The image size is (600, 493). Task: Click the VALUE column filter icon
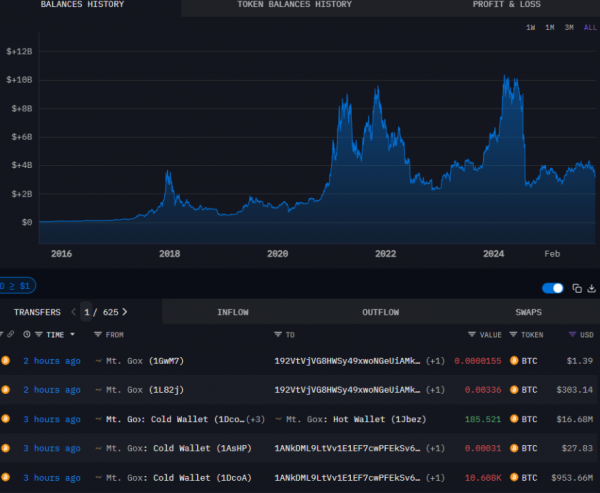pos(471,335)
